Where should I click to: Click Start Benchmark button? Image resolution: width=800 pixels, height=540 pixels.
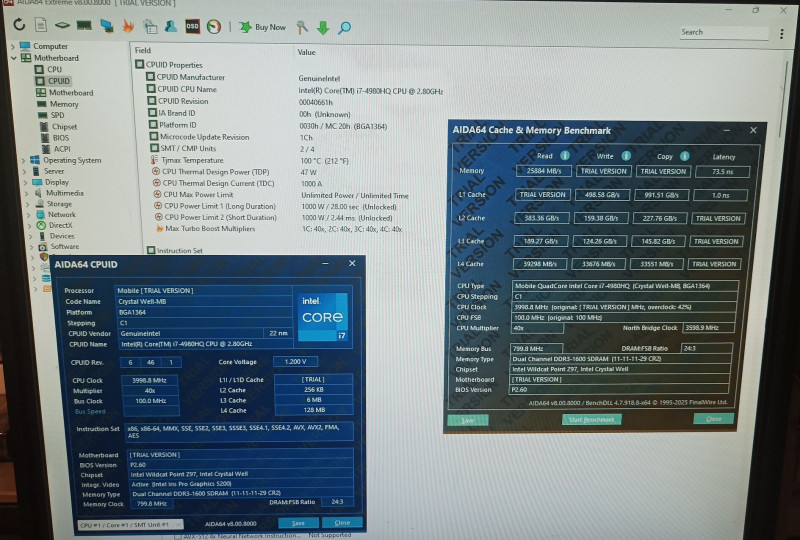click(x=592, y=420)
